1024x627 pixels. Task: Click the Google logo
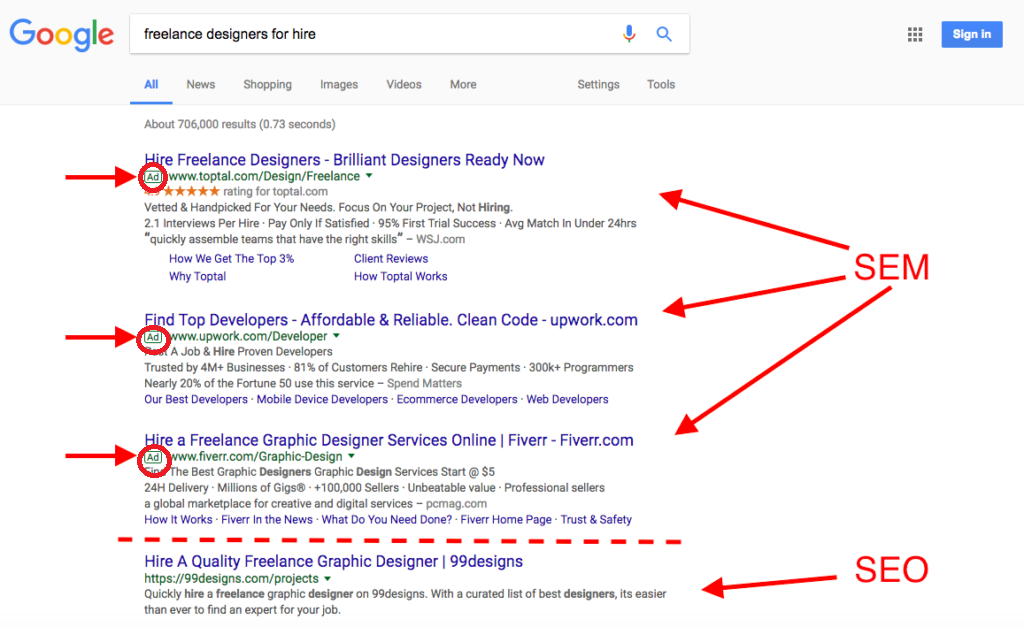61,35
